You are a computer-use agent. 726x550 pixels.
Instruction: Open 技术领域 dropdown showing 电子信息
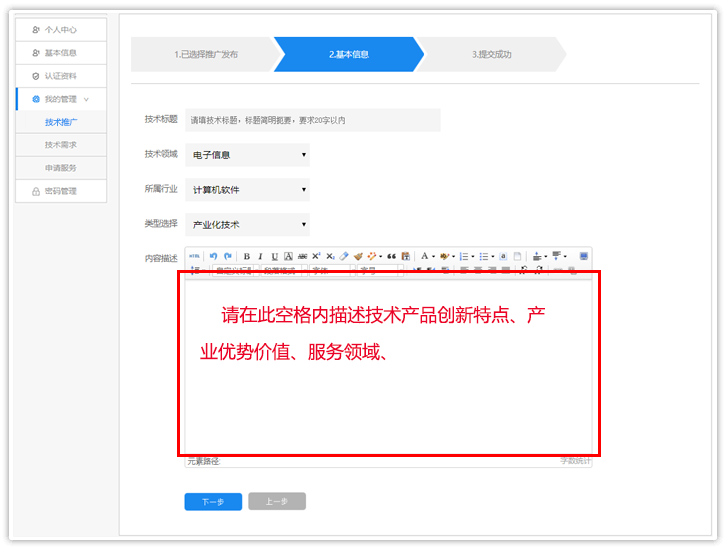point(248,155)
